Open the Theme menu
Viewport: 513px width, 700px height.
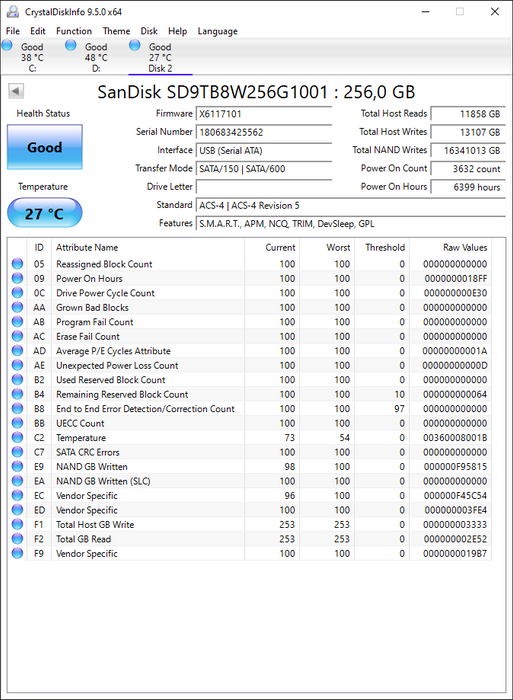116,31
